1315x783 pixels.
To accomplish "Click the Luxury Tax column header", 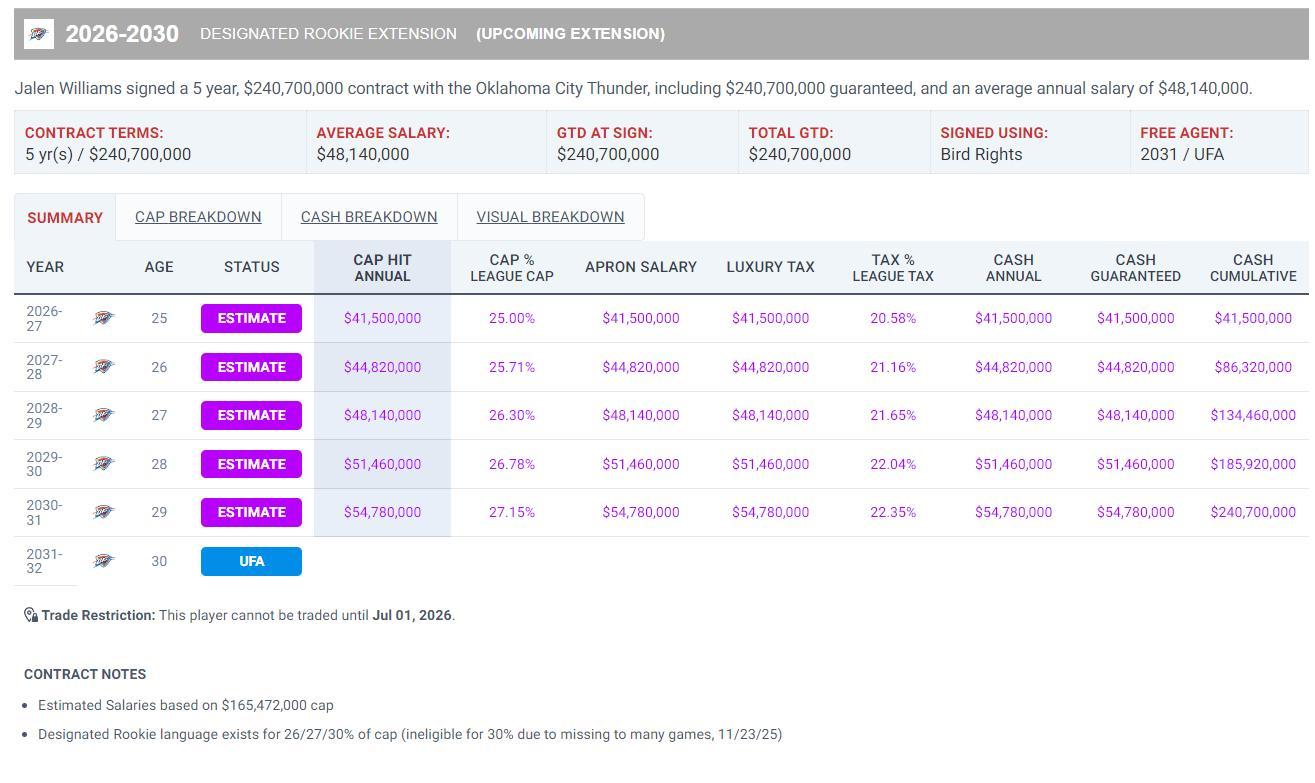I will pos(770,267).
